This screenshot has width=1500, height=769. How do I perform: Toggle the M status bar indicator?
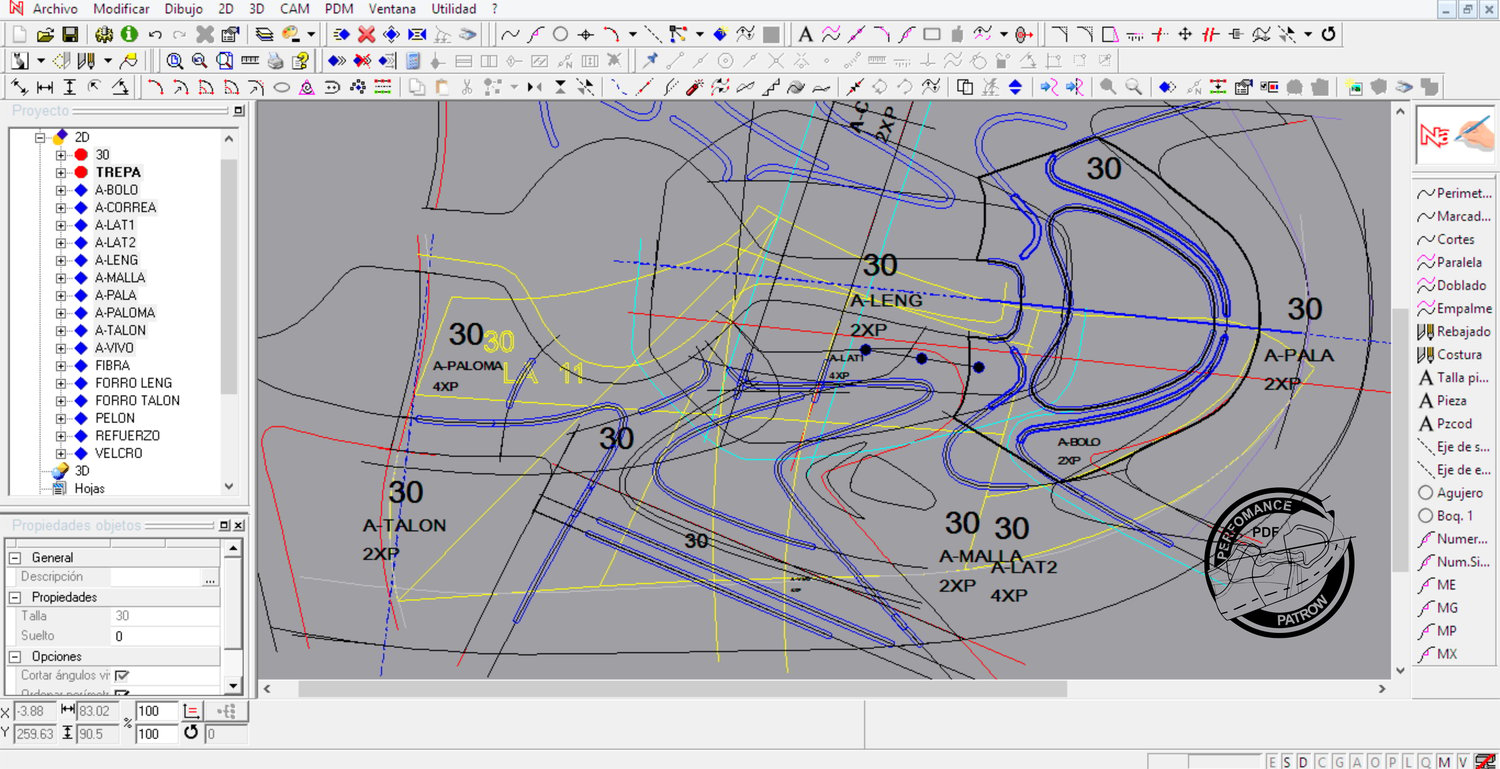click(1444, 762)
